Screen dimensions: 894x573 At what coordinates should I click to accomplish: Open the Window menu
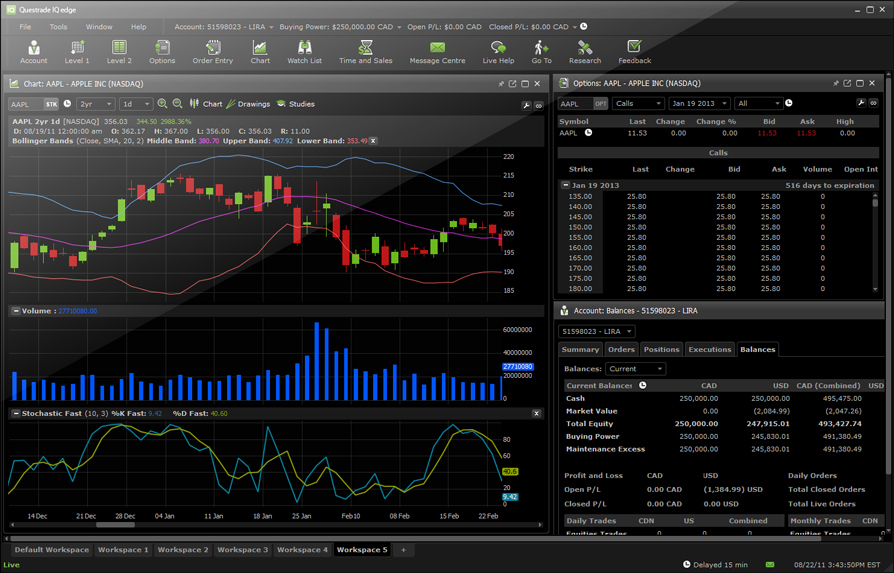(x=99, y=27)
